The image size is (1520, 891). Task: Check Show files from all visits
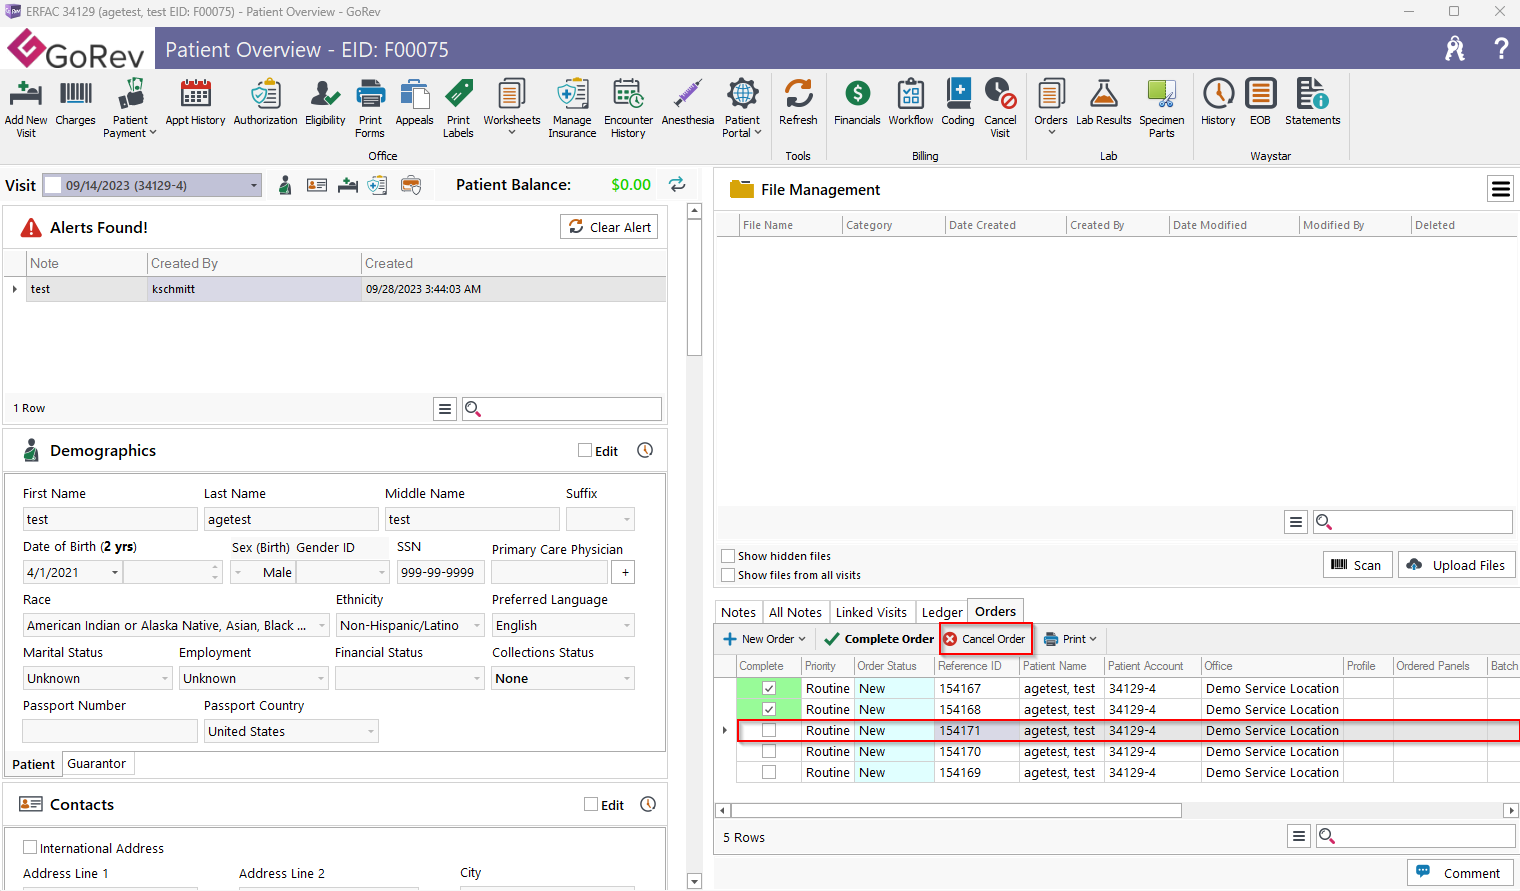728,575
